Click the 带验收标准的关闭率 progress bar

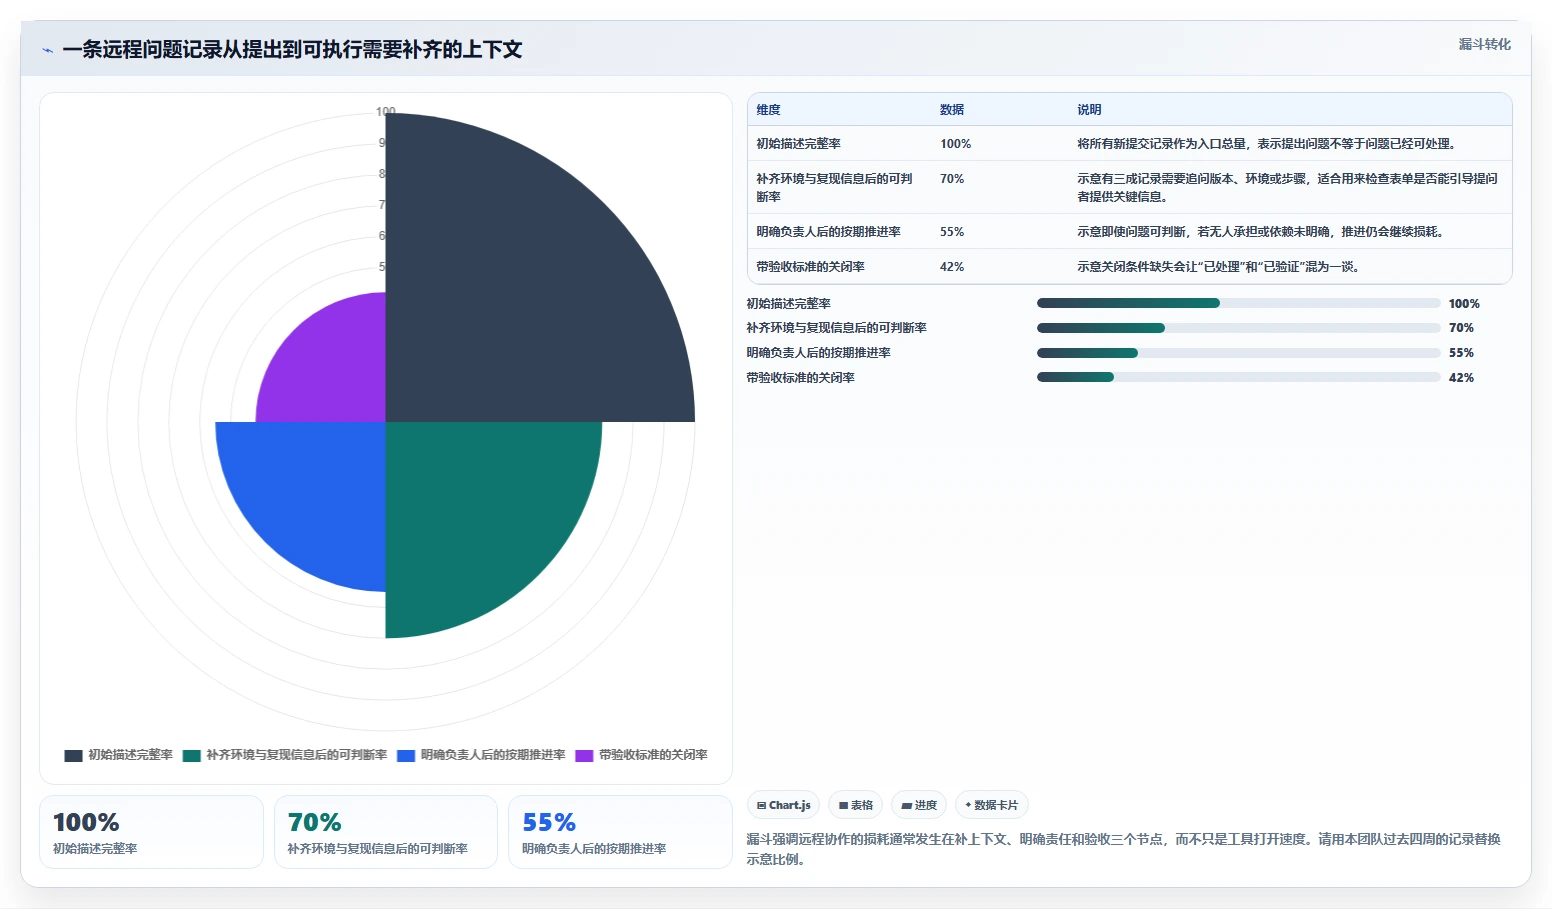[x=1238, y=377]
